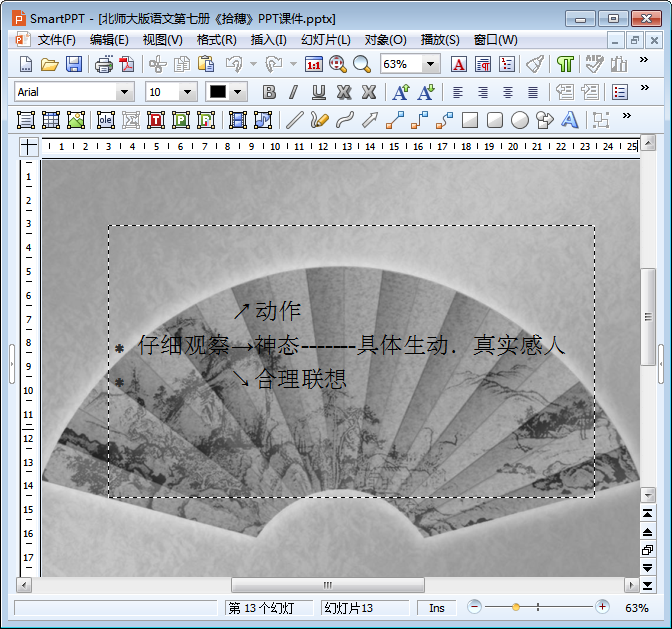
Task: Select the straight line drawing tool
Action: [294, 120]
